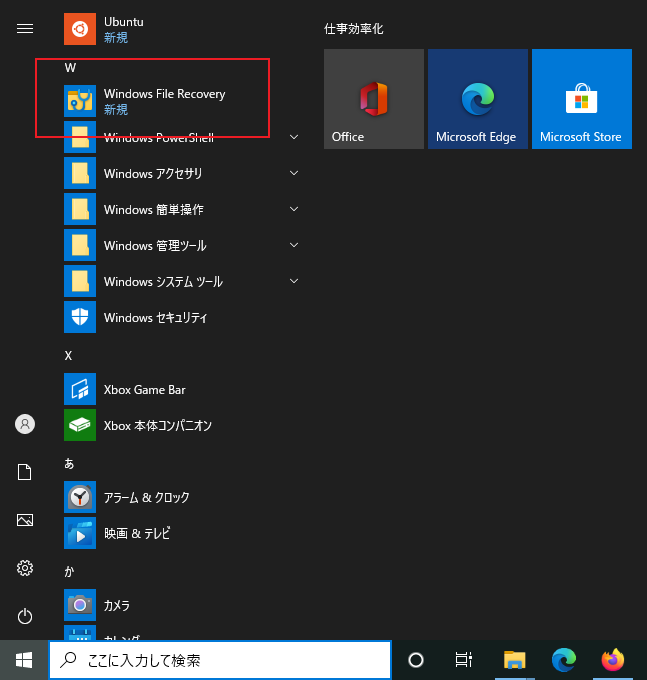Click the power button icon

25,616
